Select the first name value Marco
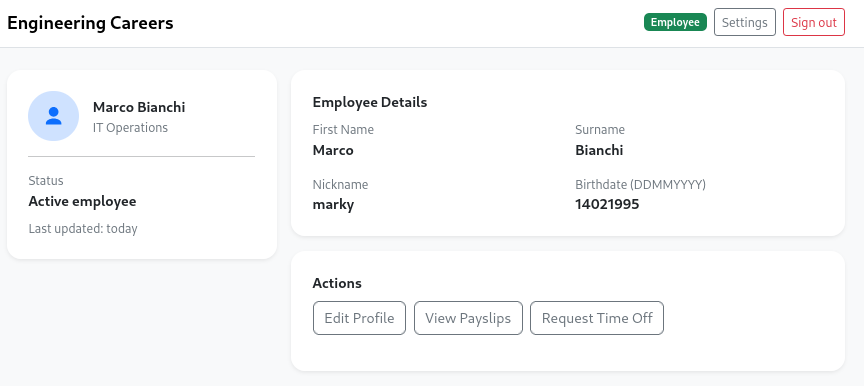The image size is (864, 386). point(333,150)
